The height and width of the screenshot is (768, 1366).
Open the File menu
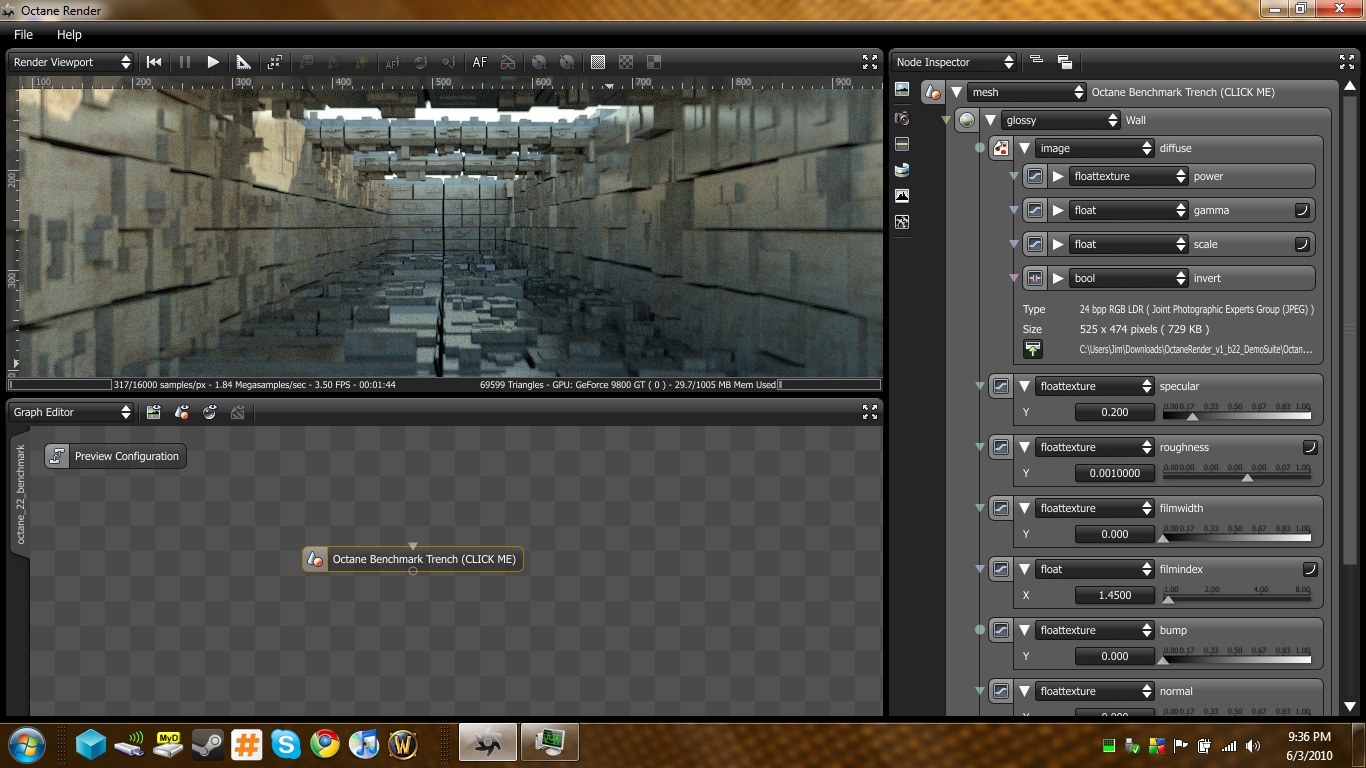point(23,35)
